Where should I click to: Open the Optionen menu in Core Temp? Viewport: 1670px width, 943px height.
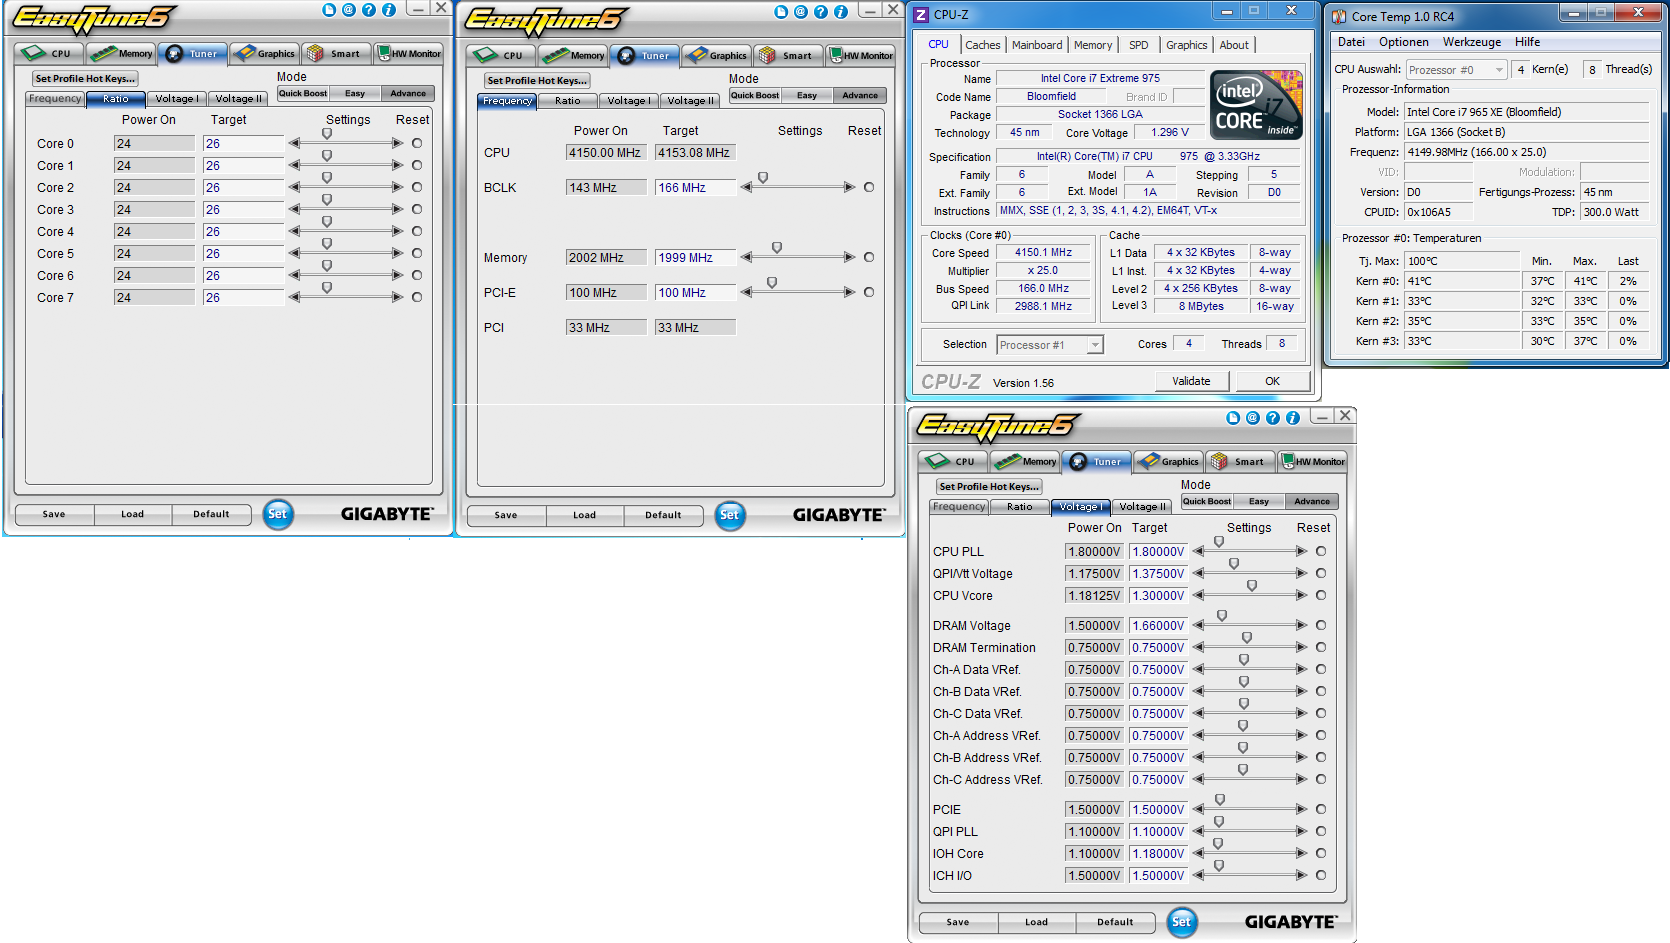[x=1404, y=42]
